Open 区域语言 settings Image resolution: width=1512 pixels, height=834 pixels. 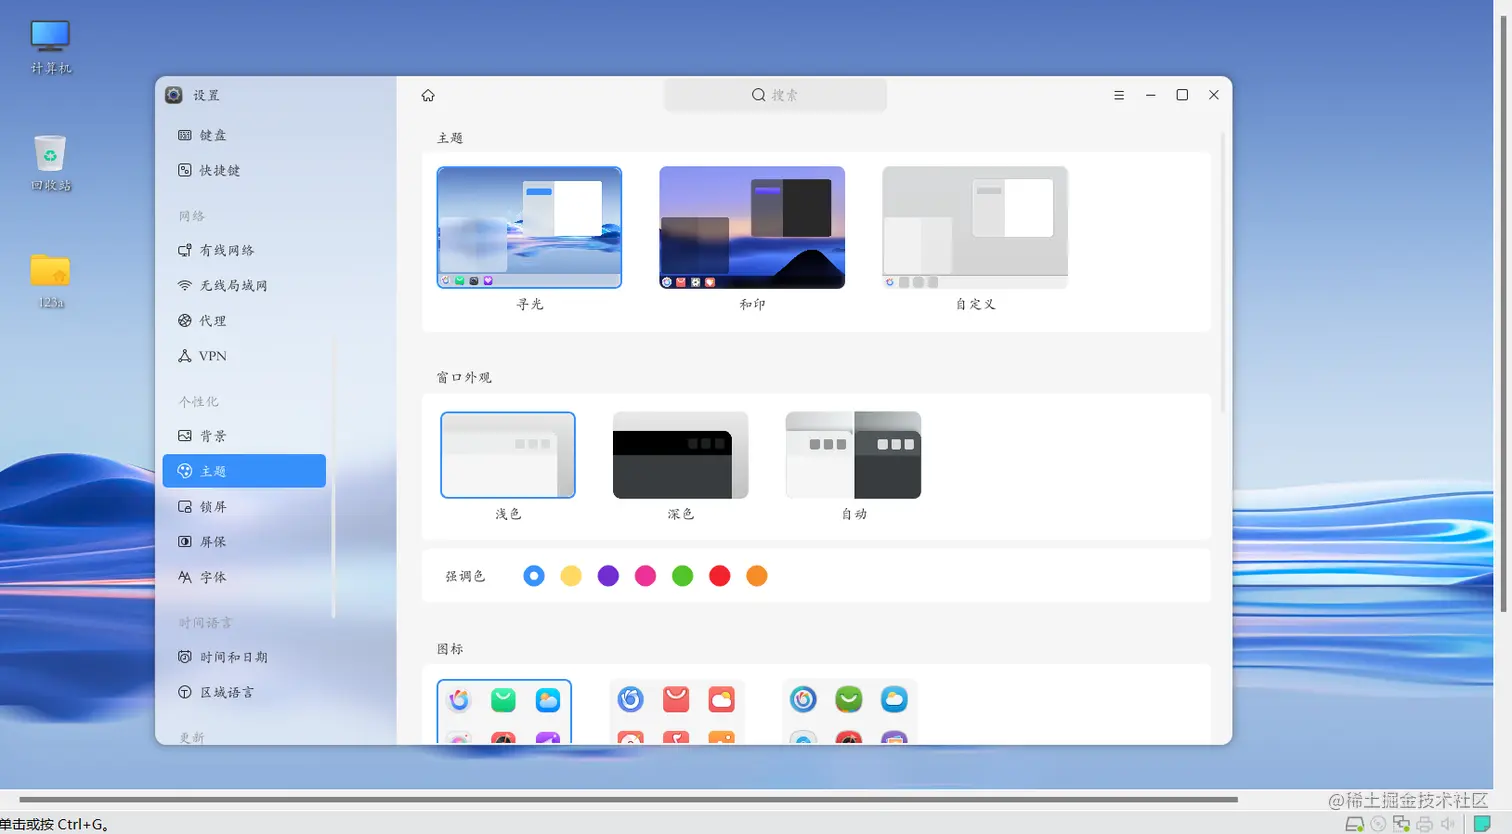pyautogui.click(x=244, y=692)
